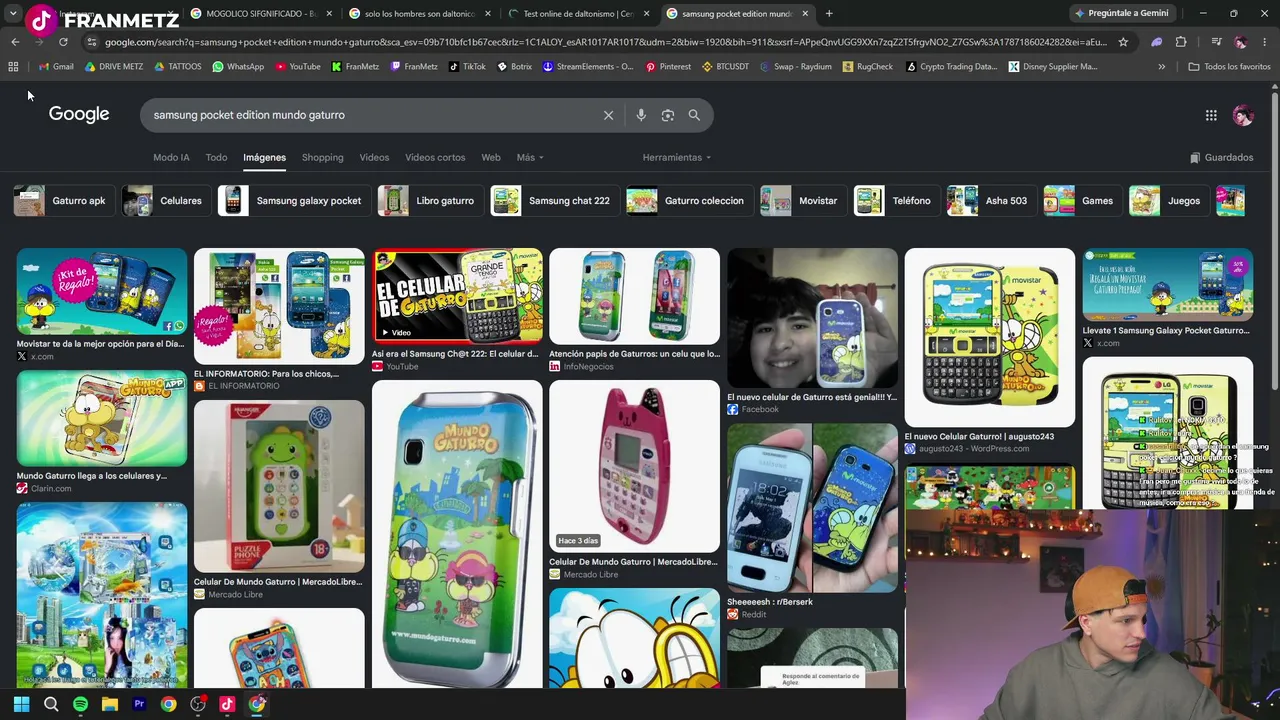Launch Spotify from the taskbar
1280x720 pixels.
pyautogui.click(x=80, y=704)
